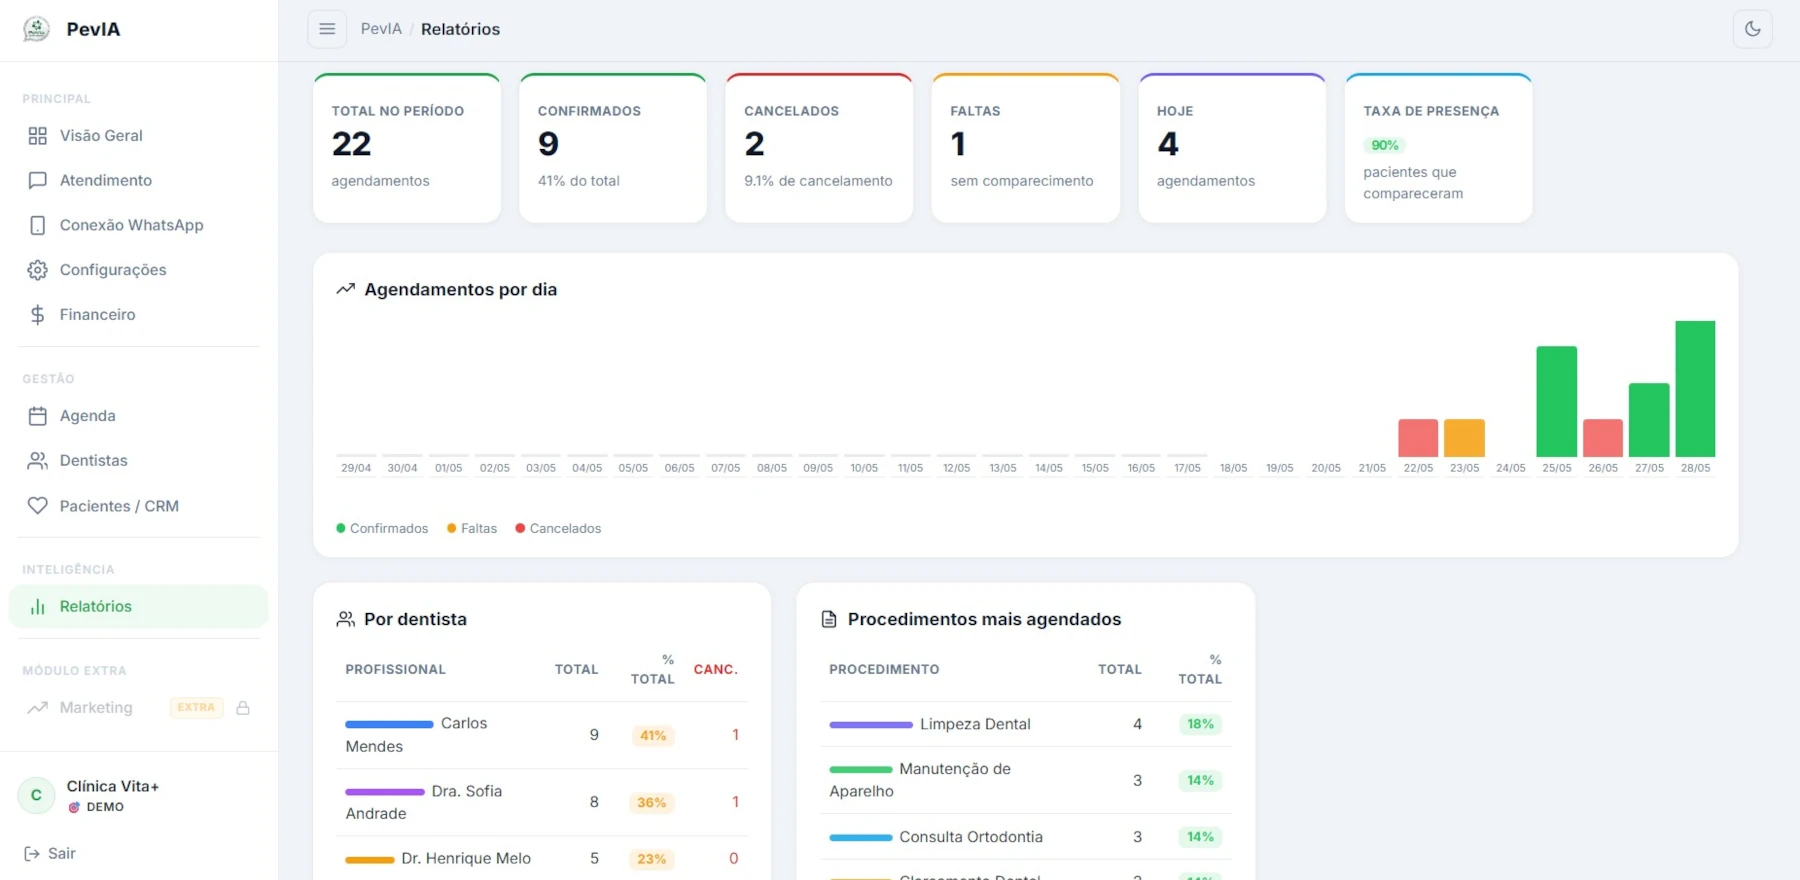Click the Relatórios bar chart icon
This screenshot has height=880, width=1800.
(x=38, y=607)
